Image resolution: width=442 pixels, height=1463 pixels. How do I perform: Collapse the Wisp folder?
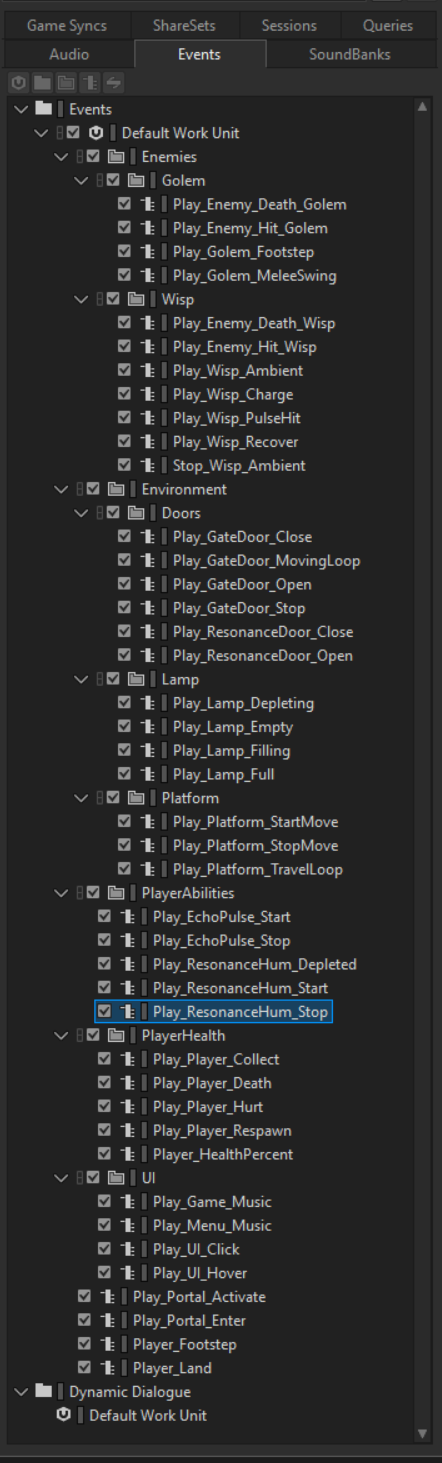pyautogui.click(x=81, y=299)
